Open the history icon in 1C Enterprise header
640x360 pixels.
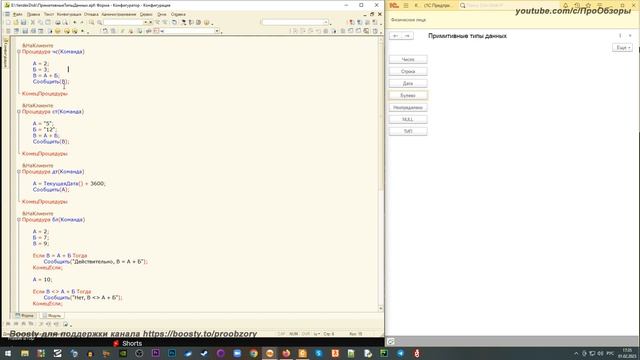coord(577,5)
